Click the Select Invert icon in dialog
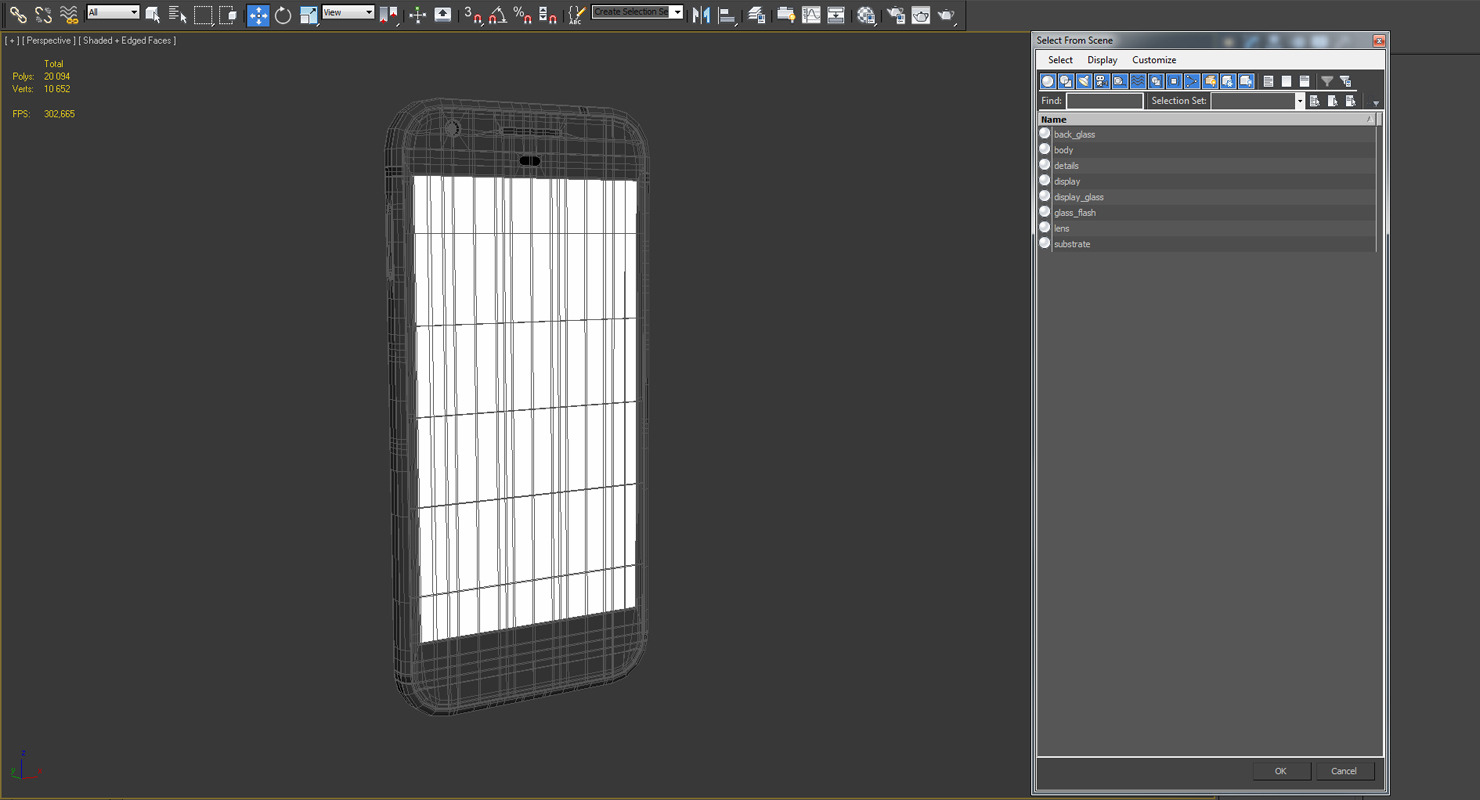1480x800 pixels. [1304, 81]
